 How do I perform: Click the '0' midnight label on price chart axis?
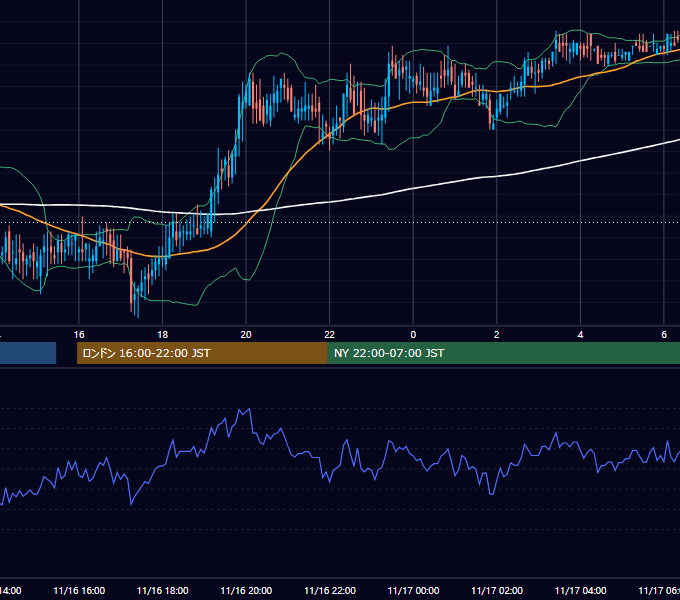point(413,335)
